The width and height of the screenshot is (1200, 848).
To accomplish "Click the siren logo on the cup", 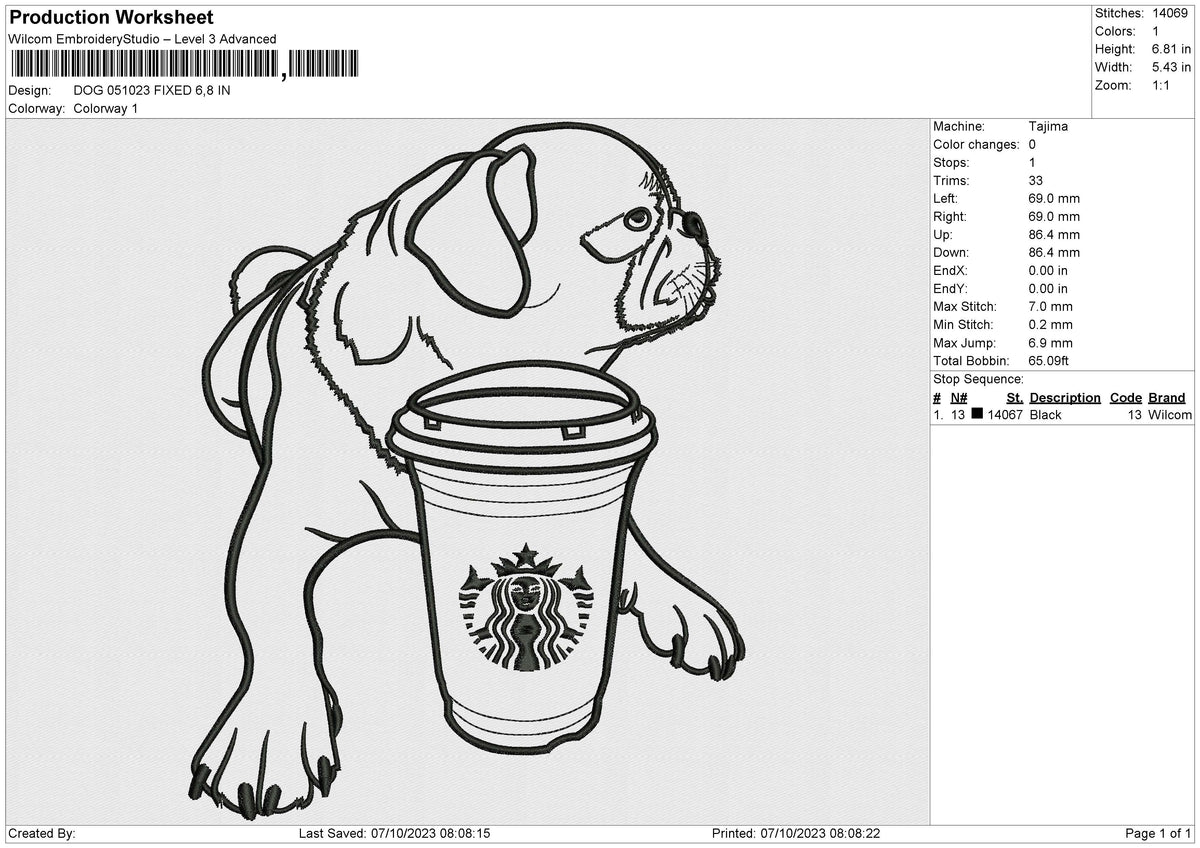I will click(x=526, y=608).
